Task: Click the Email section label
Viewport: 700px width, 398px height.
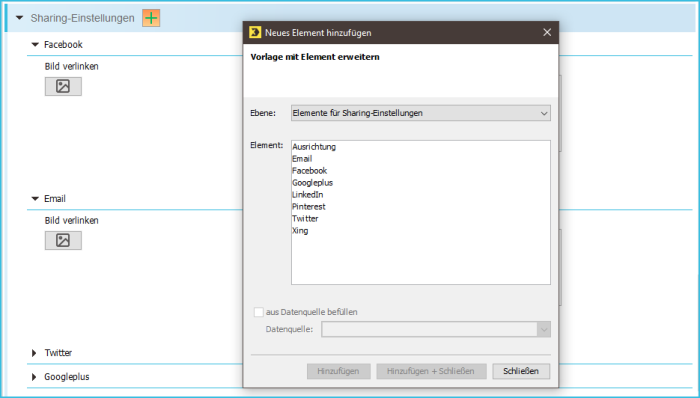Action: (55, 199)
